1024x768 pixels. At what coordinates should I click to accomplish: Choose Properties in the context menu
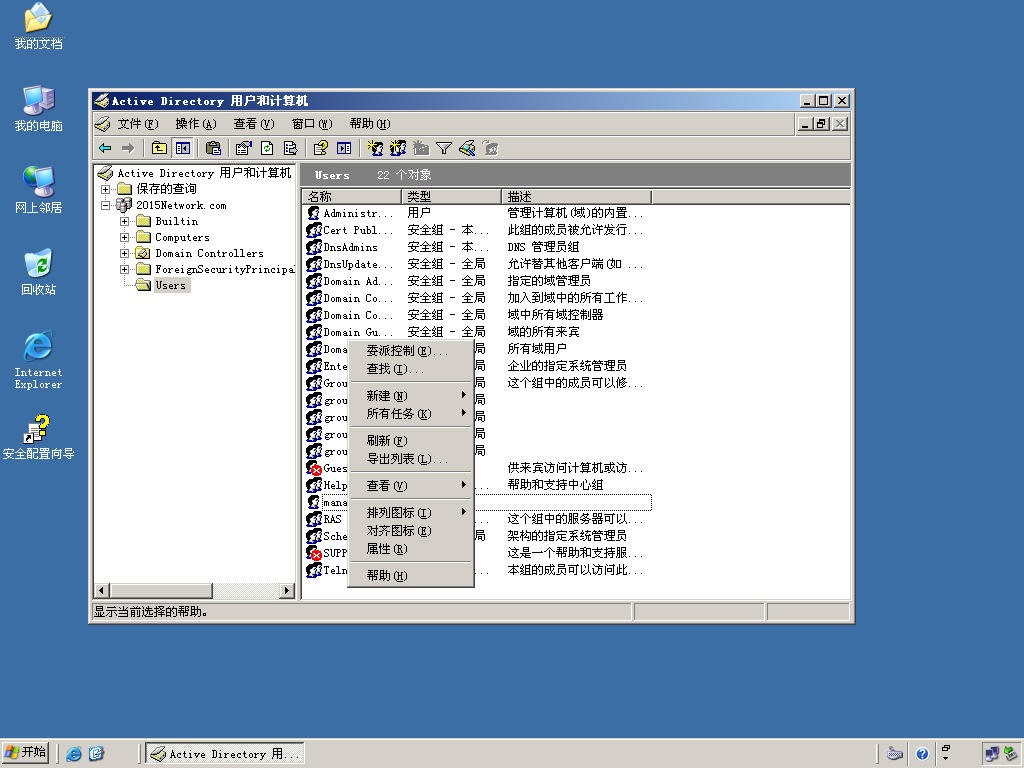(x=411, y=549)
